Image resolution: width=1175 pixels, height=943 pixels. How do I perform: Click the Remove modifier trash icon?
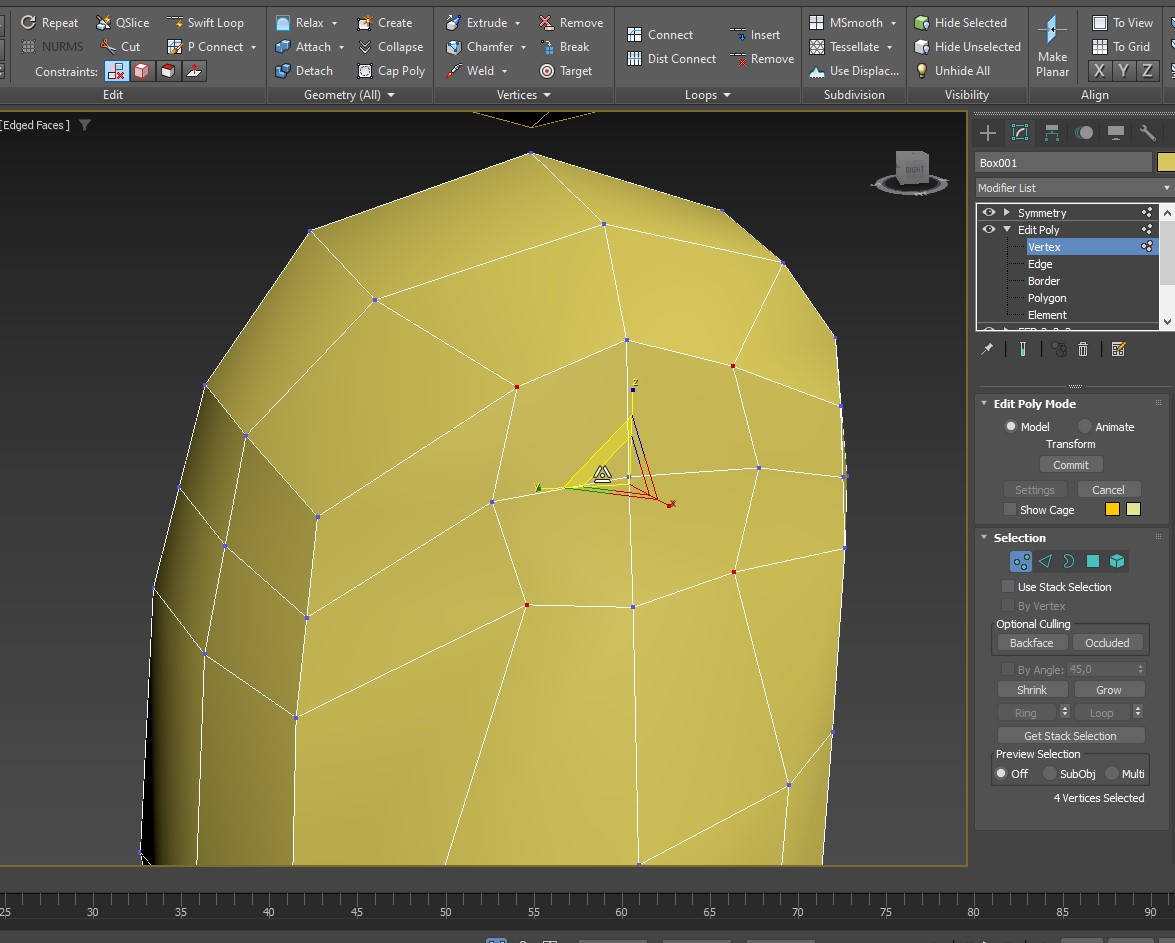1083,349
